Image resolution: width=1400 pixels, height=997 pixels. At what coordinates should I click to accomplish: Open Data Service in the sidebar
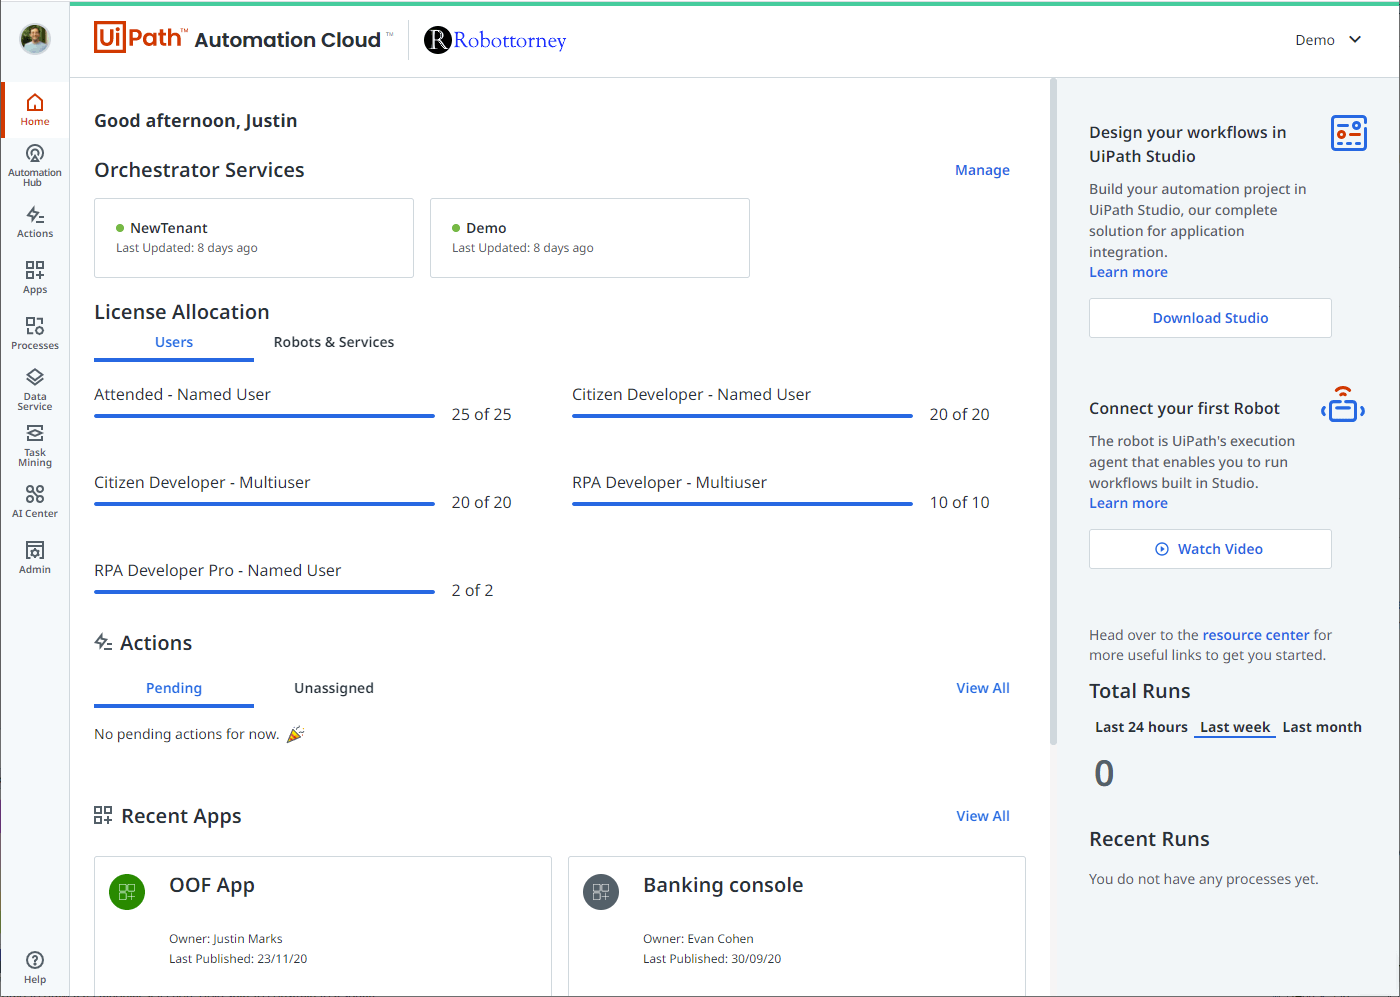tap(35, 390)
